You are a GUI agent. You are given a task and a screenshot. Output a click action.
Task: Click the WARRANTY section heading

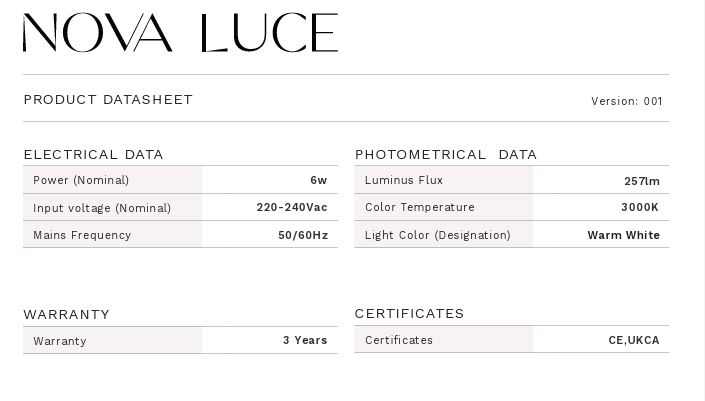[x=67, y=314]
